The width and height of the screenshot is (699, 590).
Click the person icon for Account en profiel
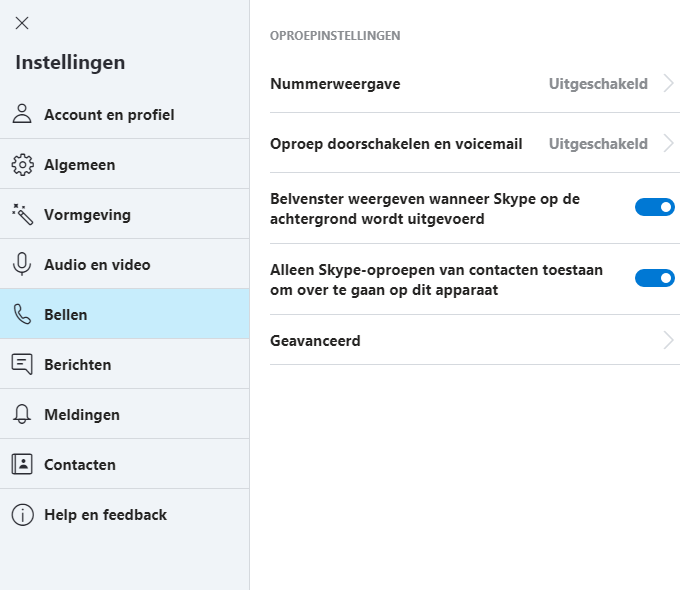tap(22, 114)
